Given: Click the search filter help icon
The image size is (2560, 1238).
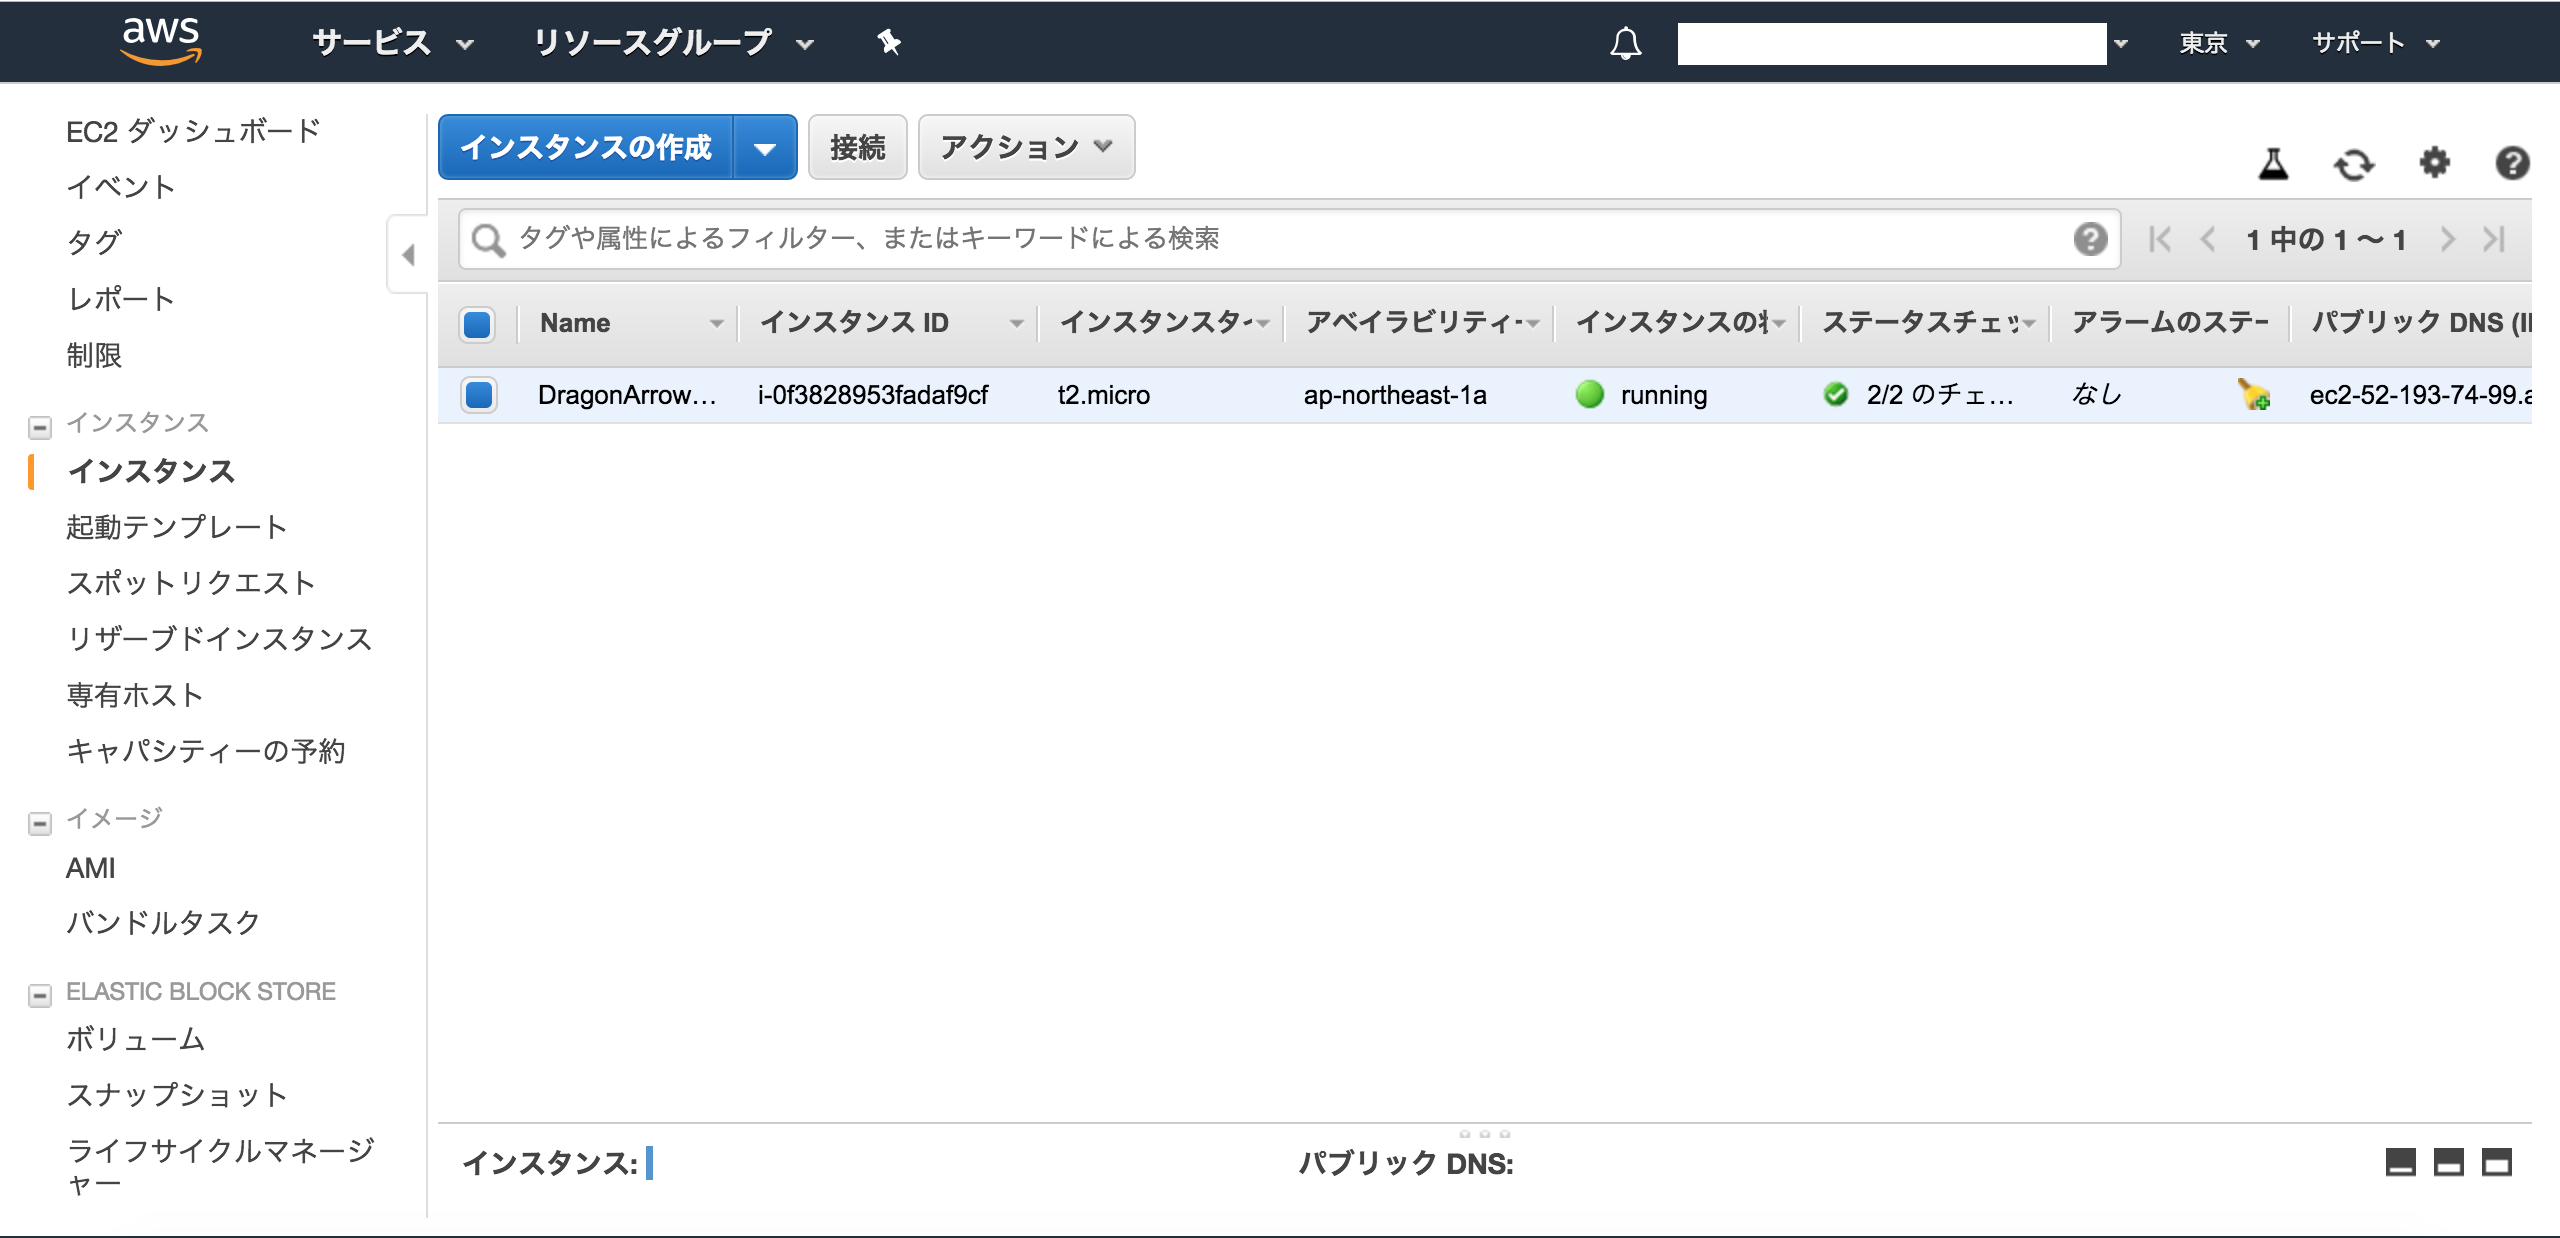Looking at the screenshot, I should pos(2090,239).
